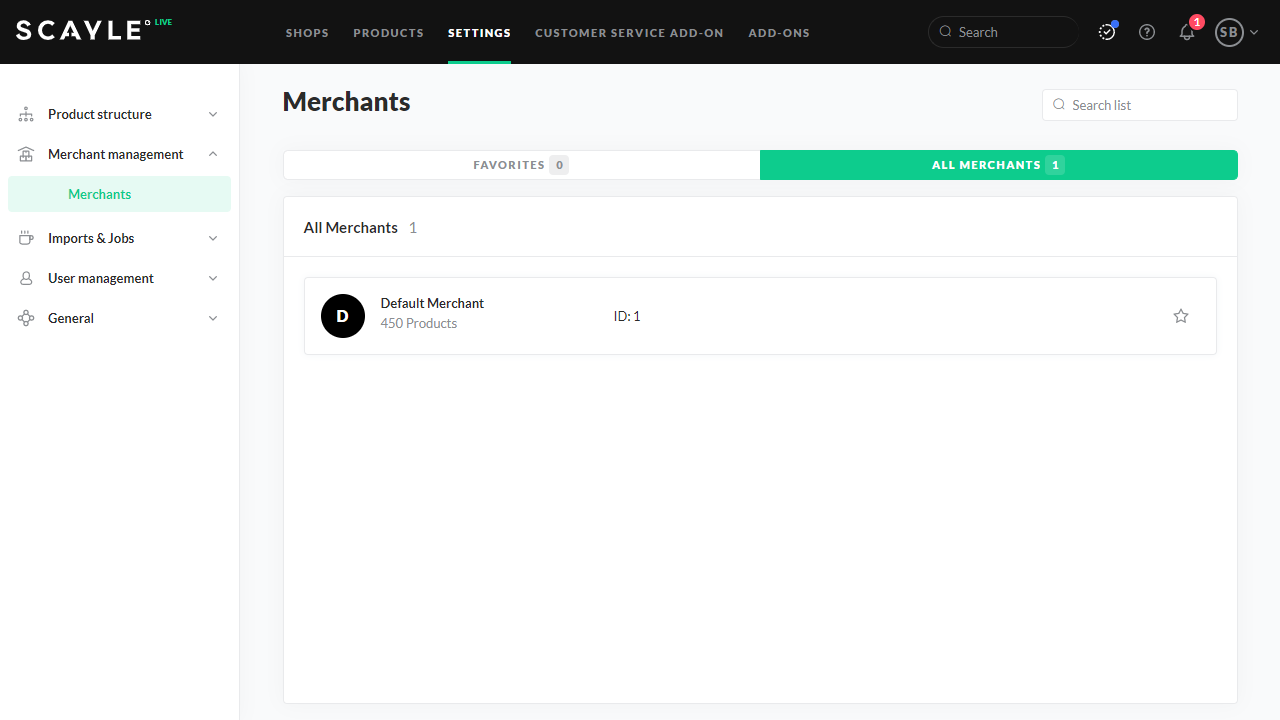Go to the Products menu
The image size is (1280, 720).
(388, 33)
